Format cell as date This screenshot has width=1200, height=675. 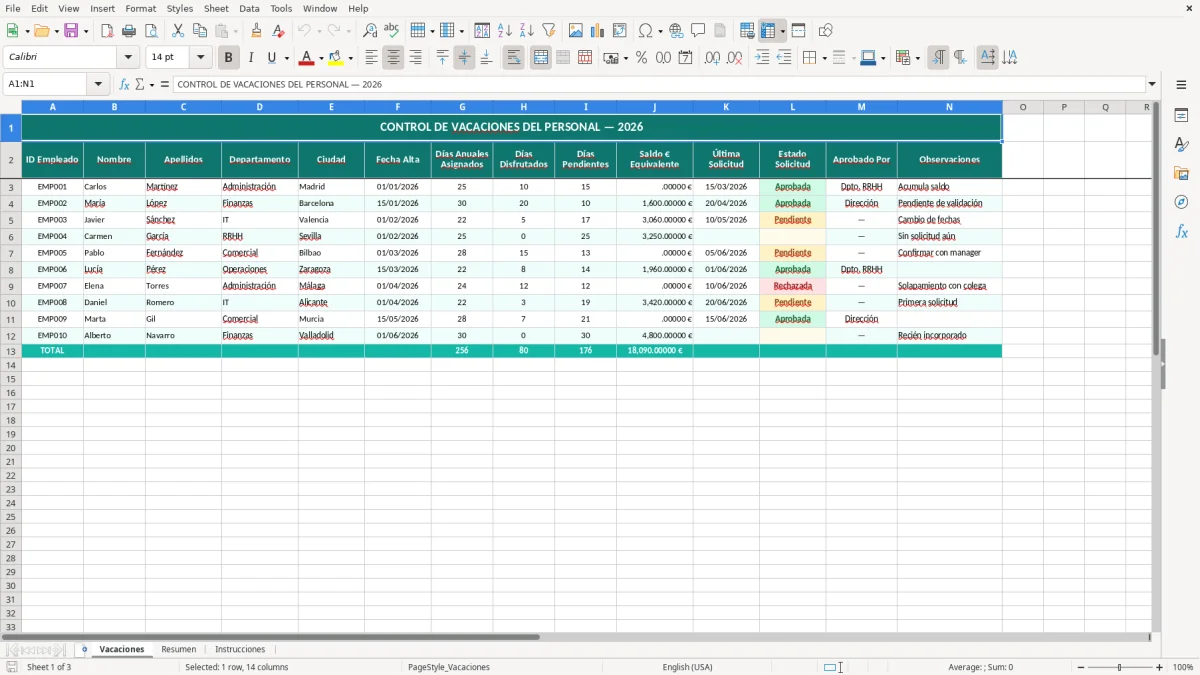[x=685, y=58]
